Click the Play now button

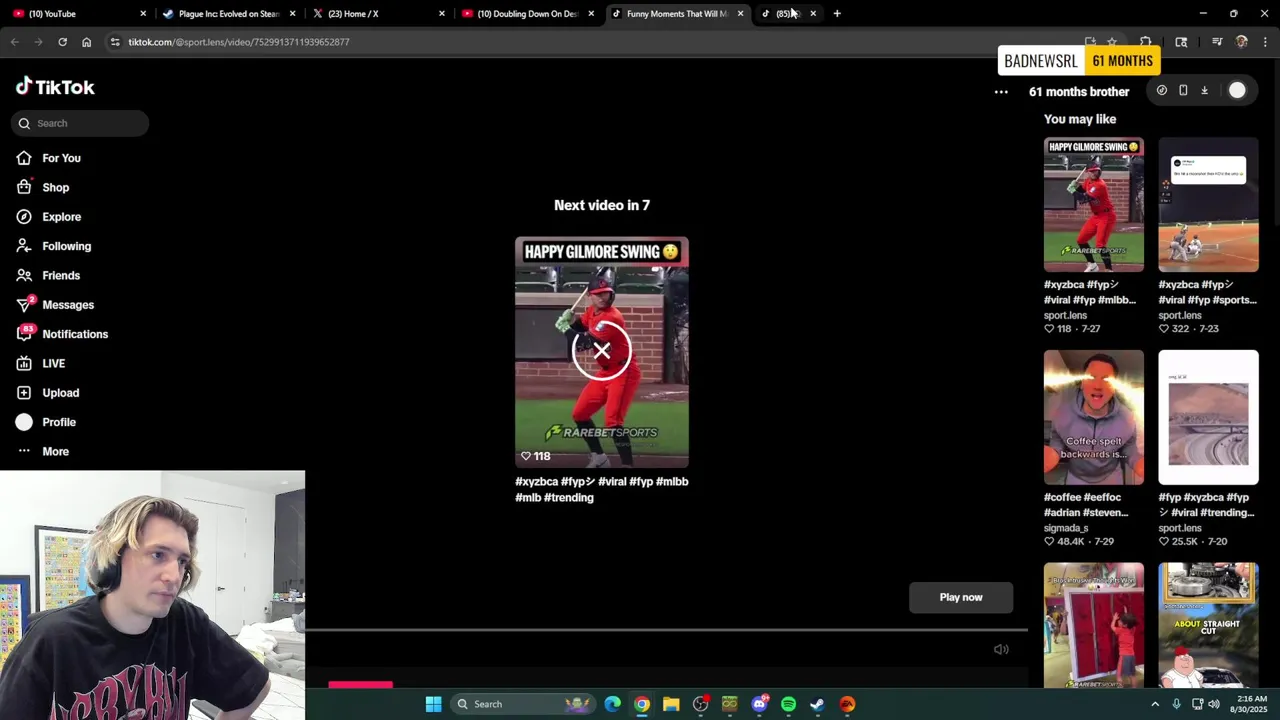coord(961,597)
